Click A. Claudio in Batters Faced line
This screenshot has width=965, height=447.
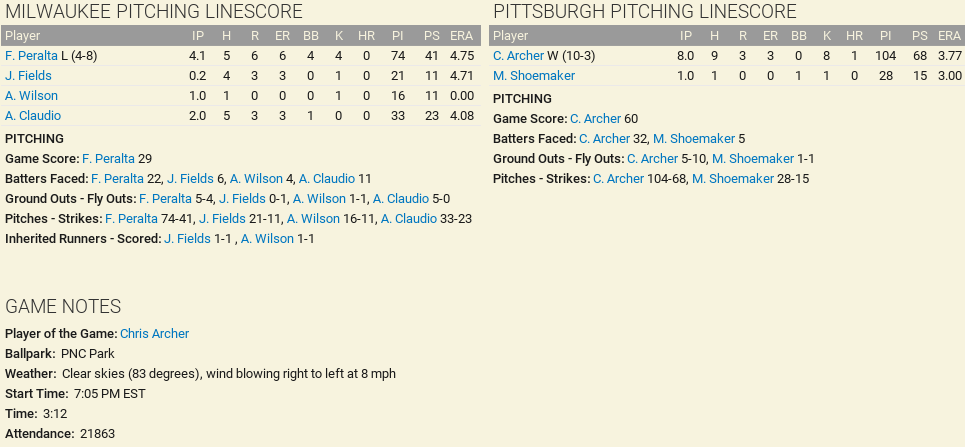click(325, 179)
